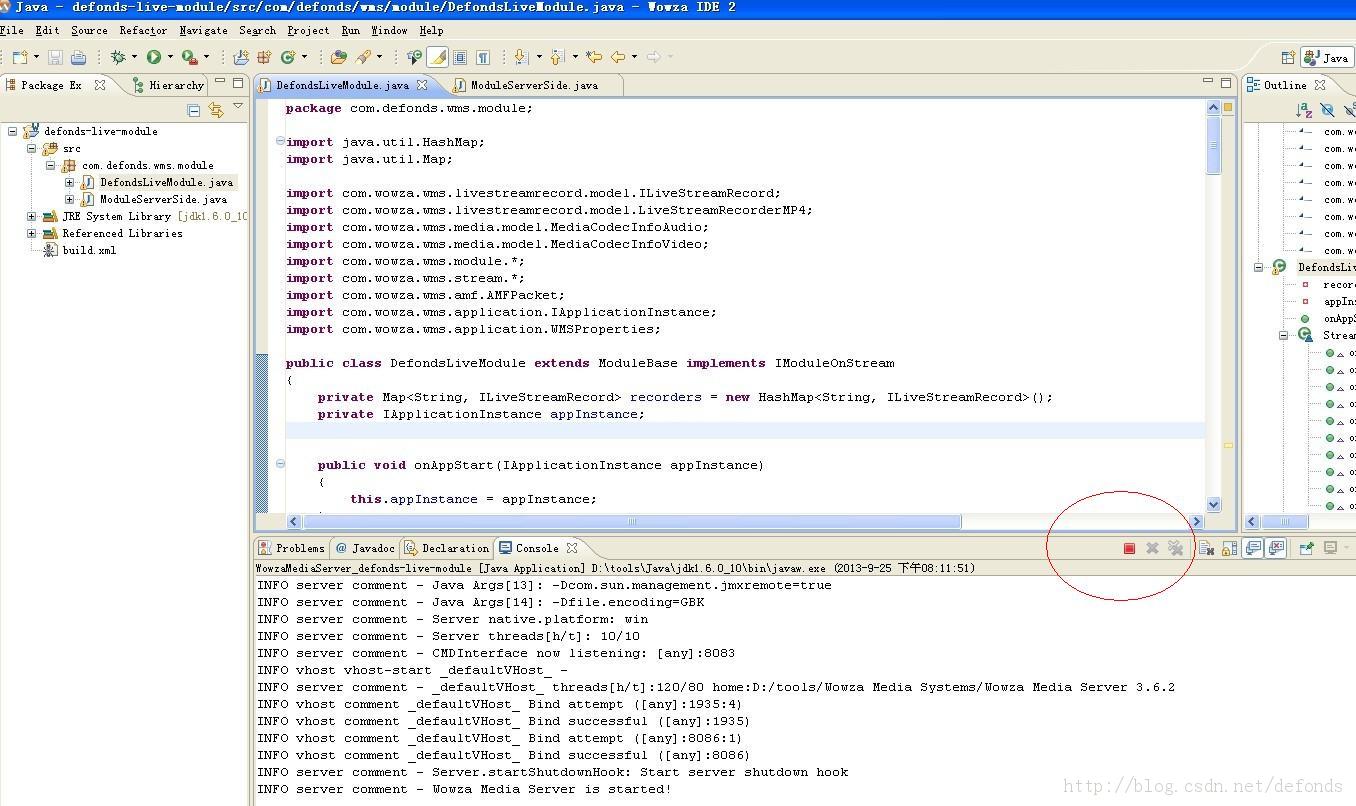Click the red Terminate button in Console
This screenshot has width=1356, height=806.
(1129, 548)
